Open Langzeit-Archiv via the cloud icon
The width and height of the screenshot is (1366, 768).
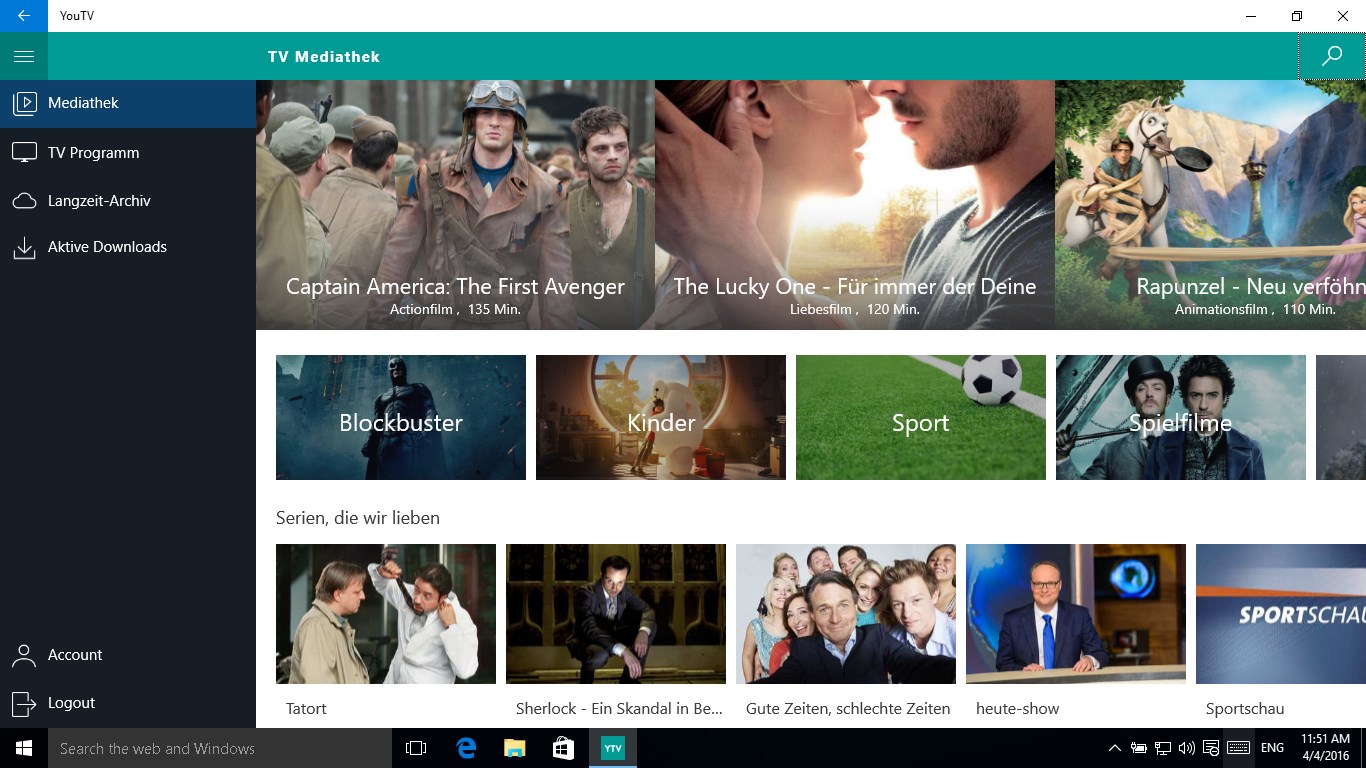(24, 200)
